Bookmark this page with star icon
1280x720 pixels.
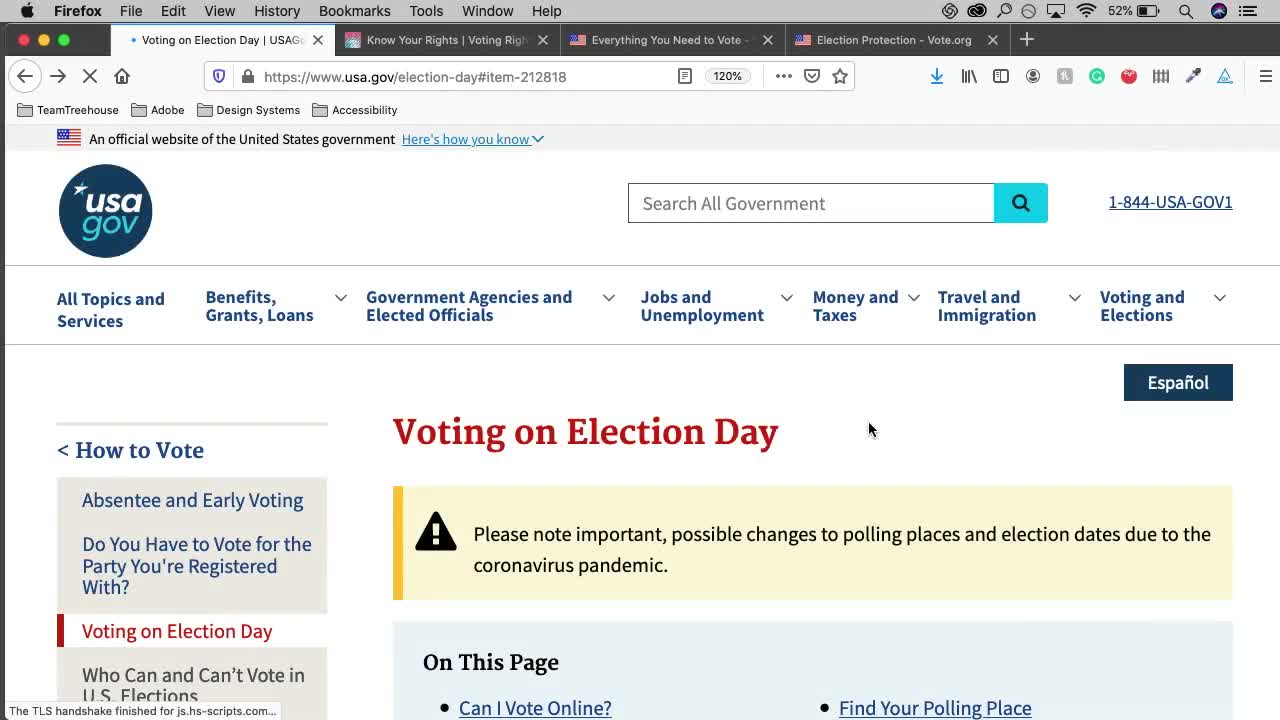tap(840, 76)
